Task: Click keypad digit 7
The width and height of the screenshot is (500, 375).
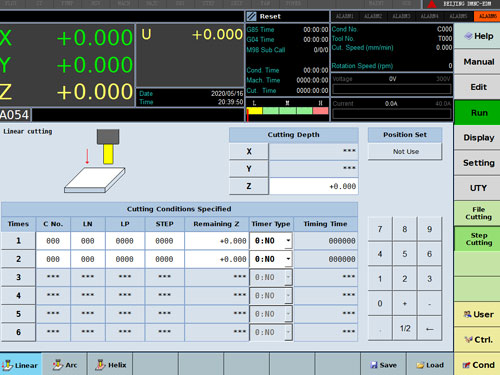Action: [380, 229]
